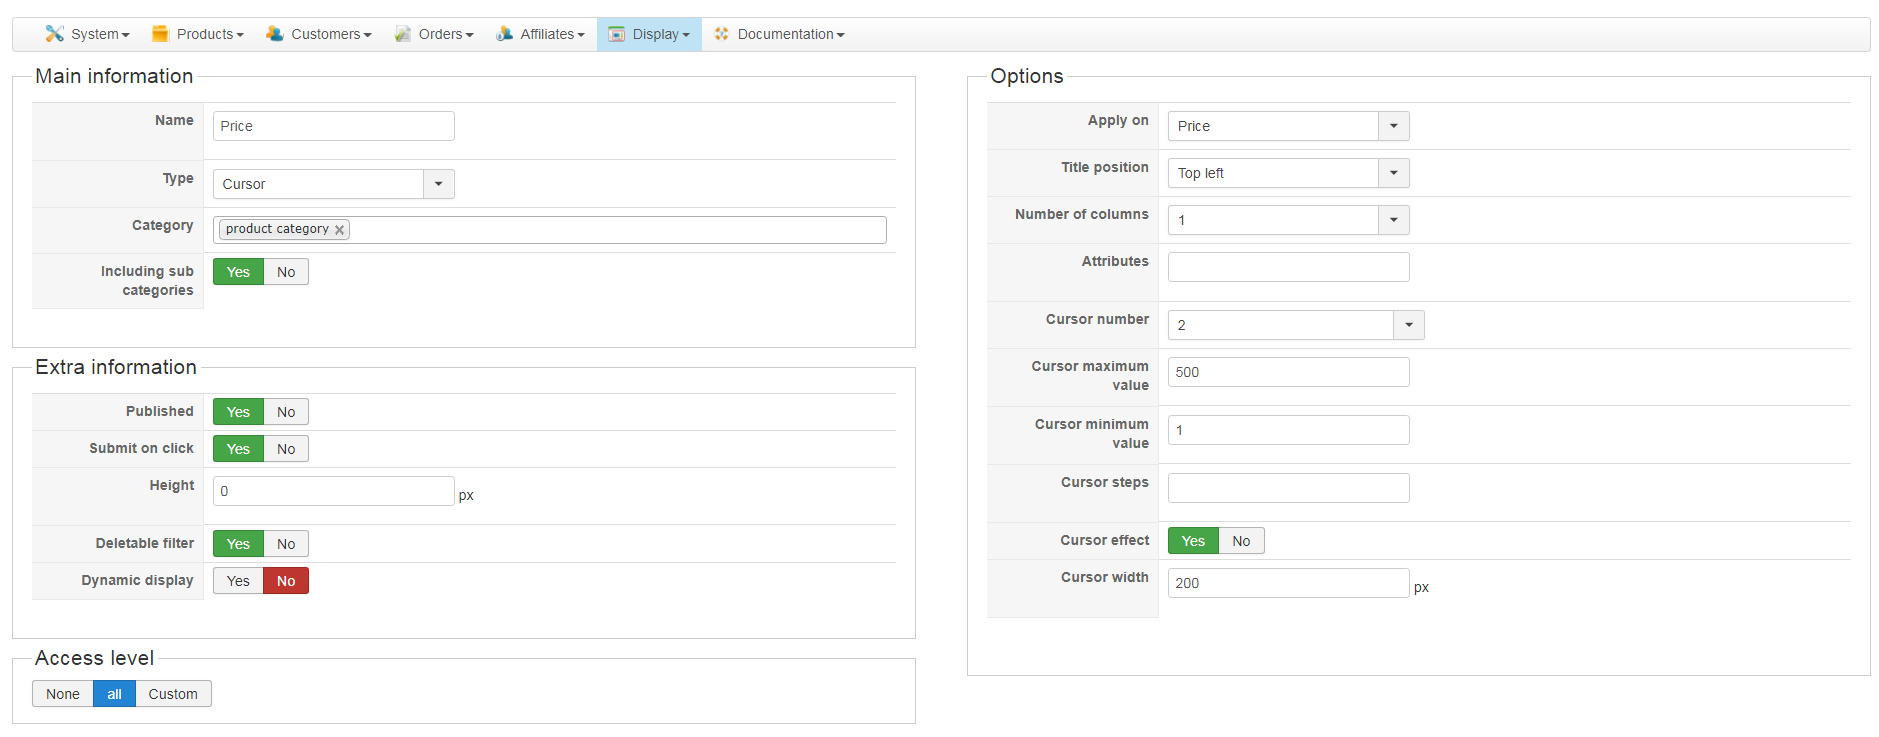Click the Documentation icon
The height and width of the screenshot is (737, 1879).
722,34
